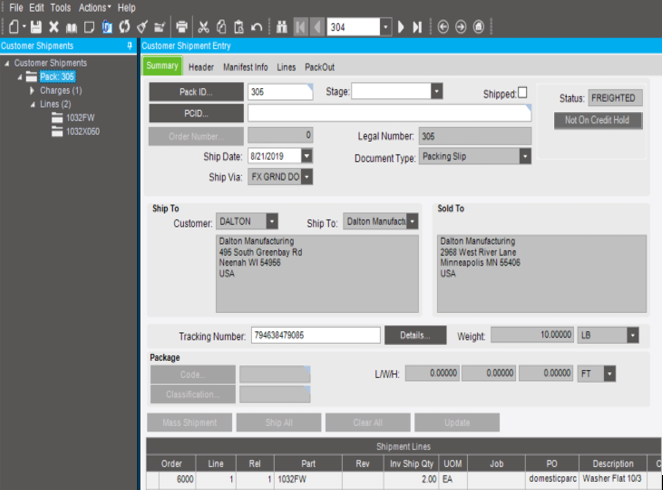Print using the printer icon
Viewport: 663px width, 490px height.
pos(182,27)
